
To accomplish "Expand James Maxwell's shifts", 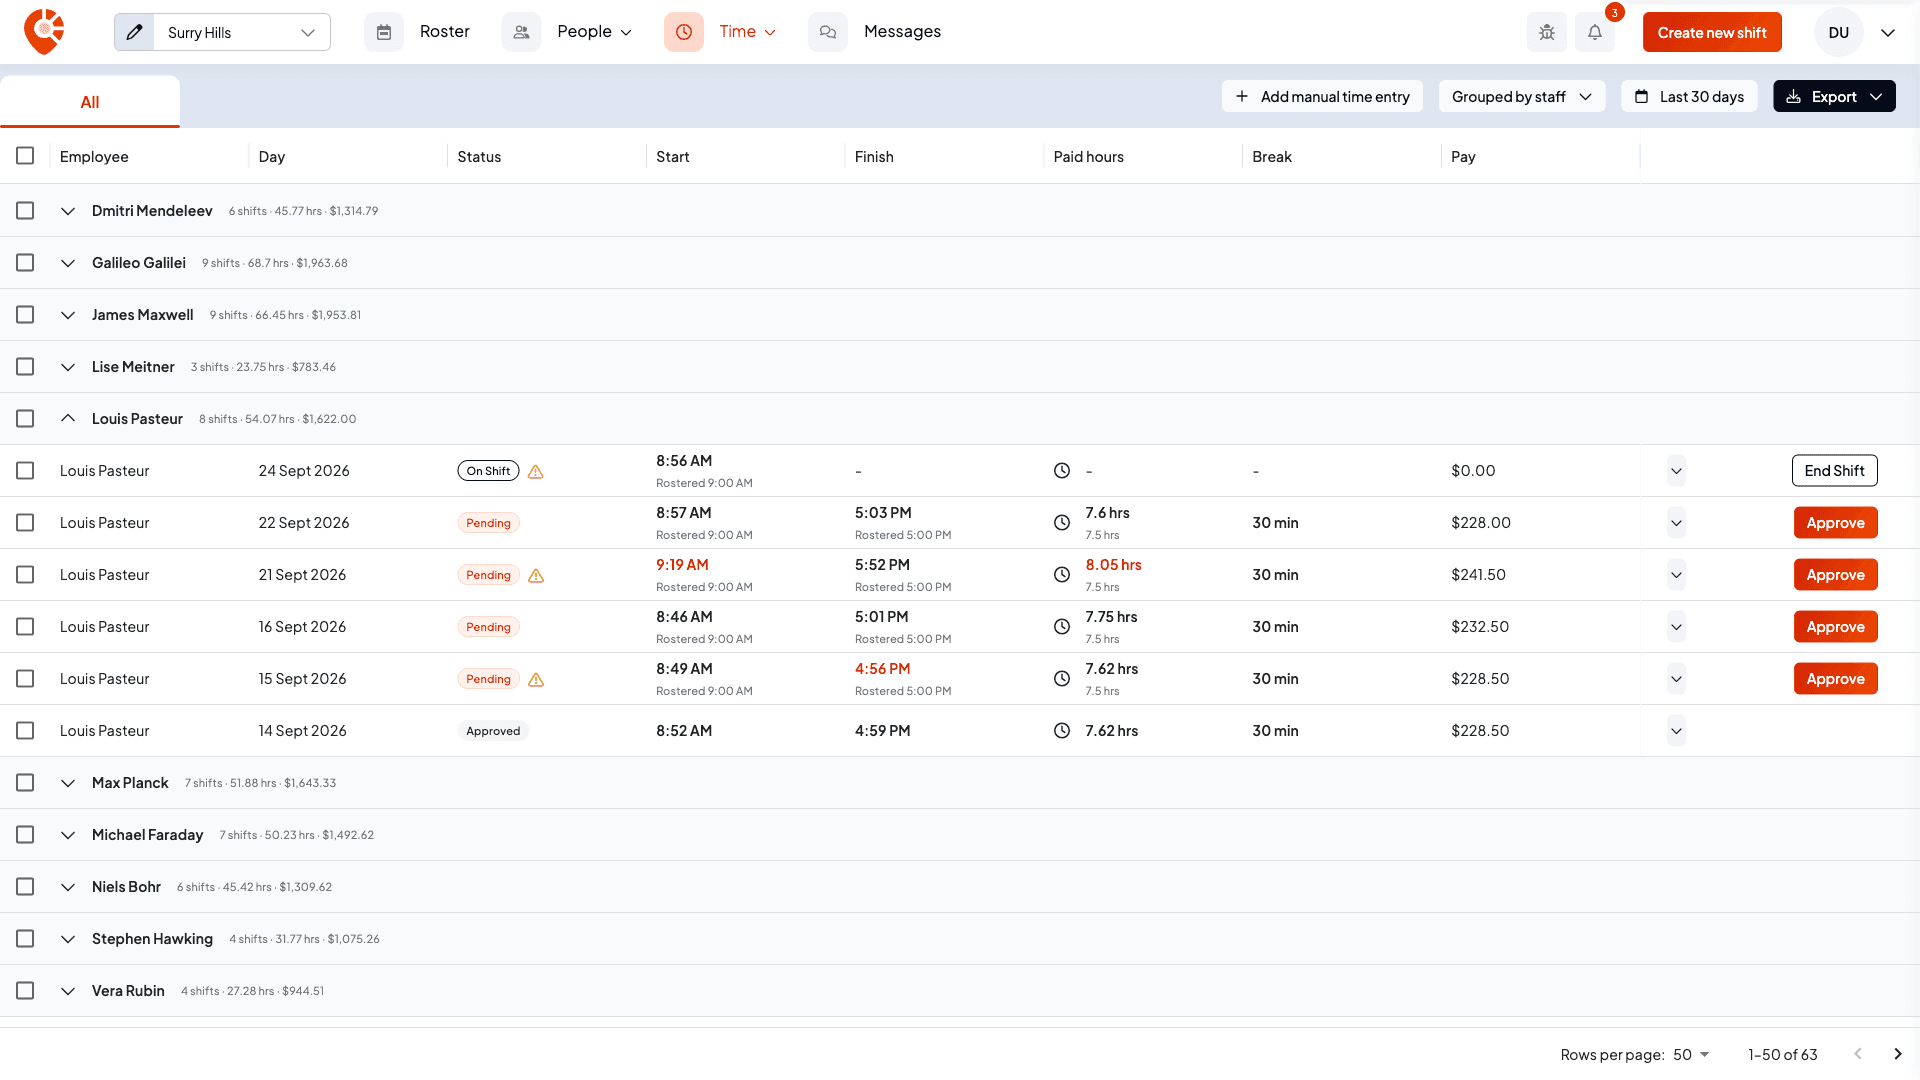I will (x=68, y=315).
